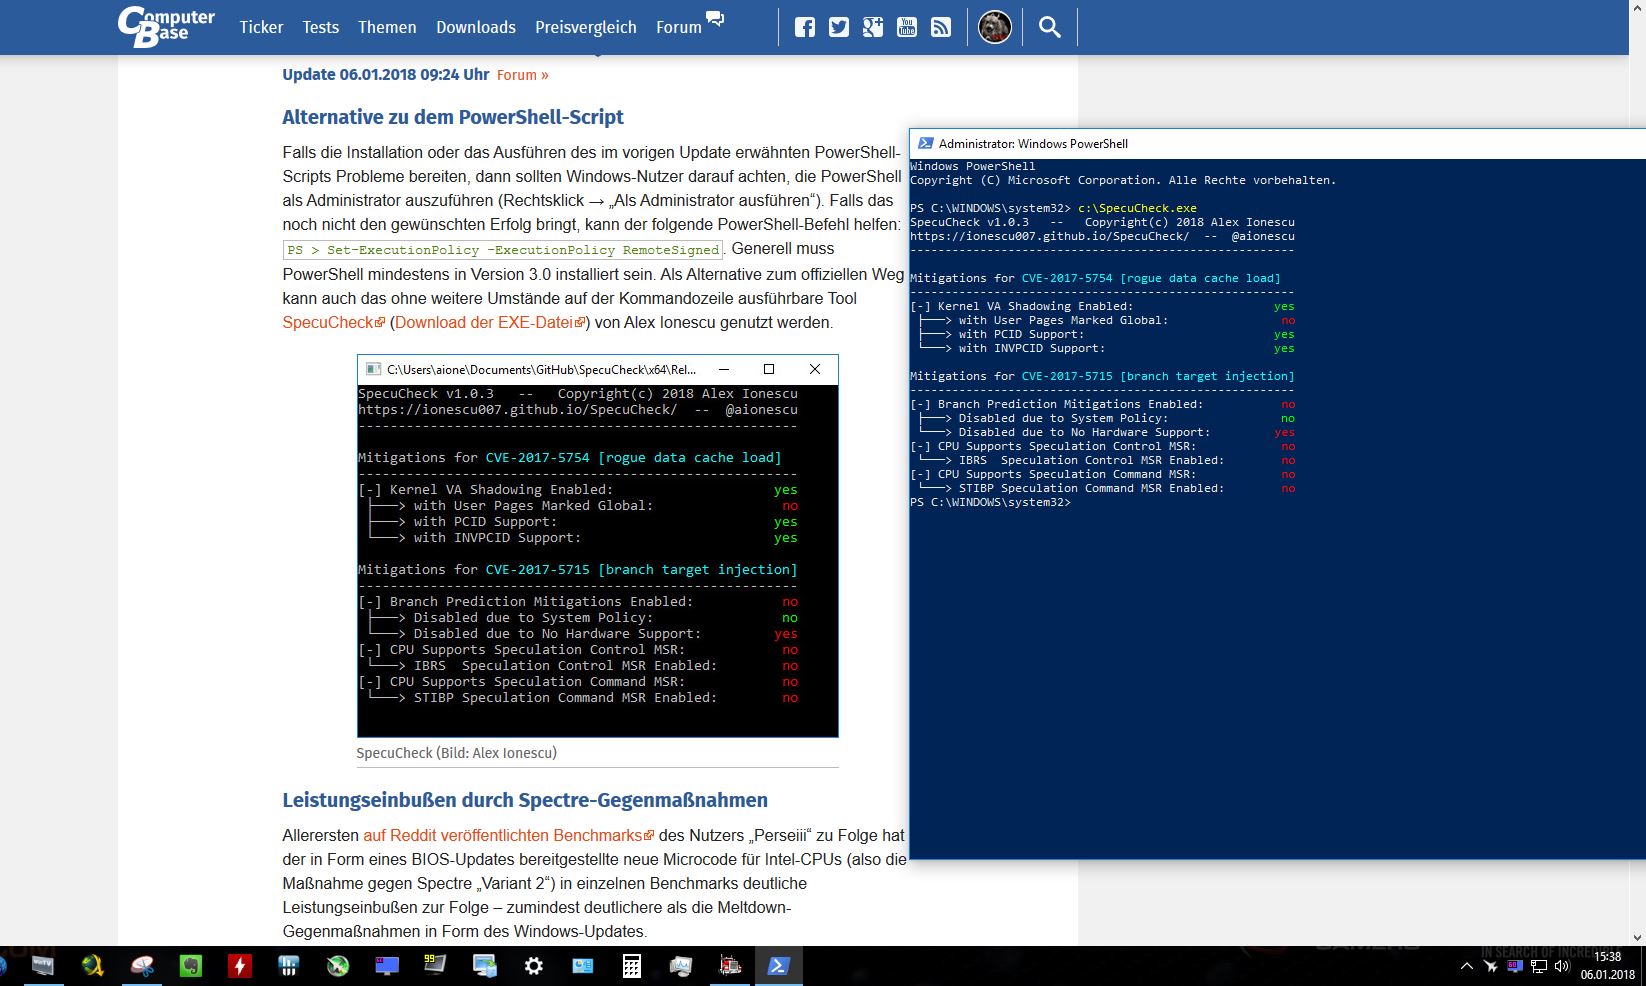The image size is (1646, 986).
Task: Open WinTV from the taskbar
Action: 43,966
